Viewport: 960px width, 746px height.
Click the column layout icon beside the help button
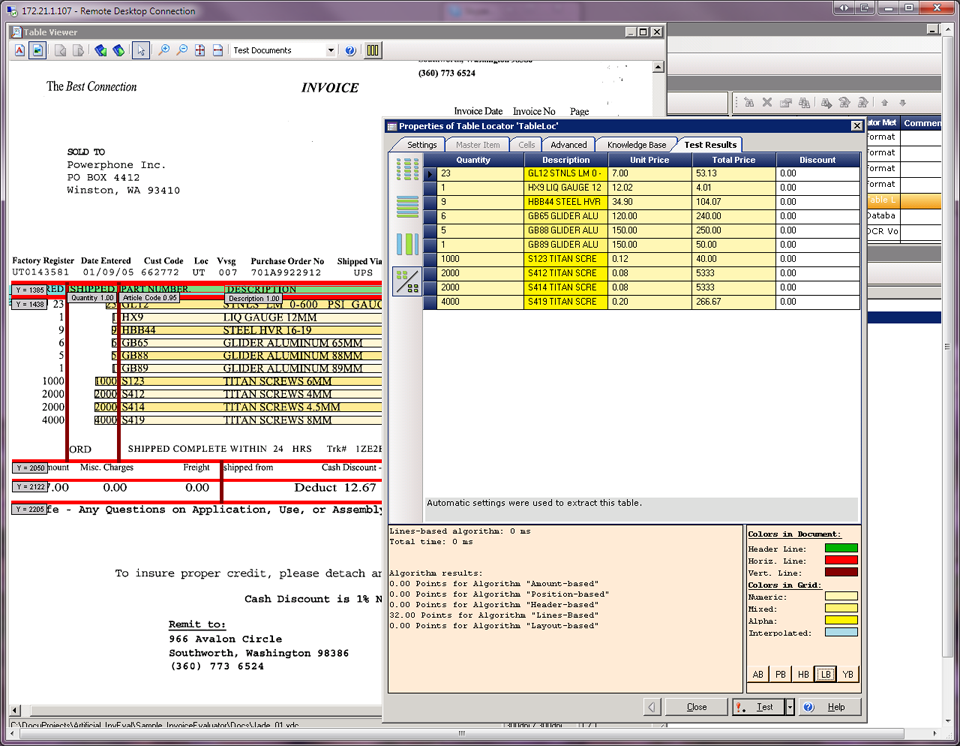coord(372,50)
